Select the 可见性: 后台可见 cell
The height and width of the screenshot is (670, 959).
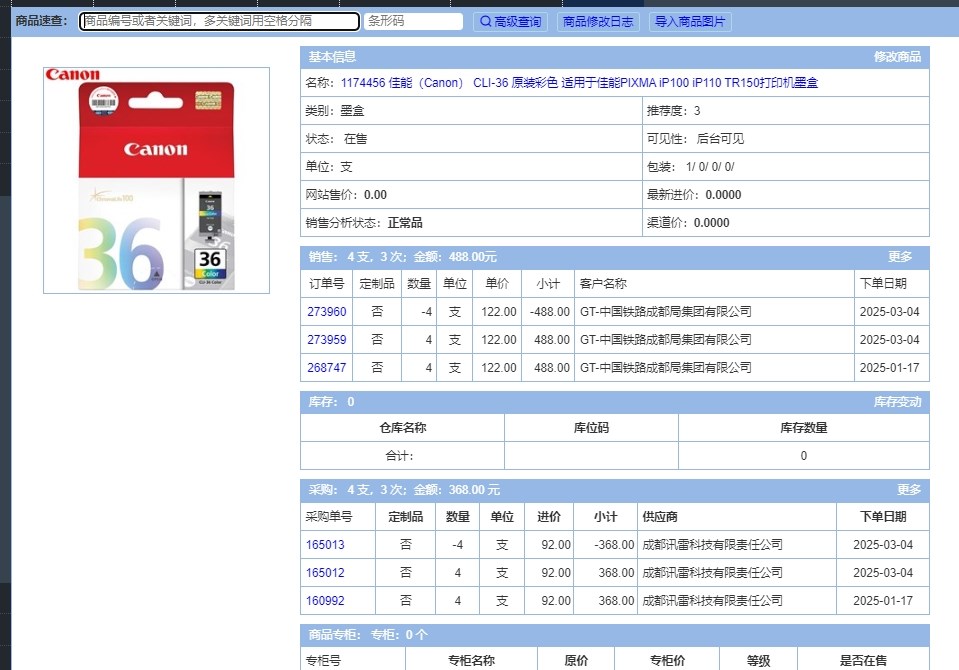point(786,139)
